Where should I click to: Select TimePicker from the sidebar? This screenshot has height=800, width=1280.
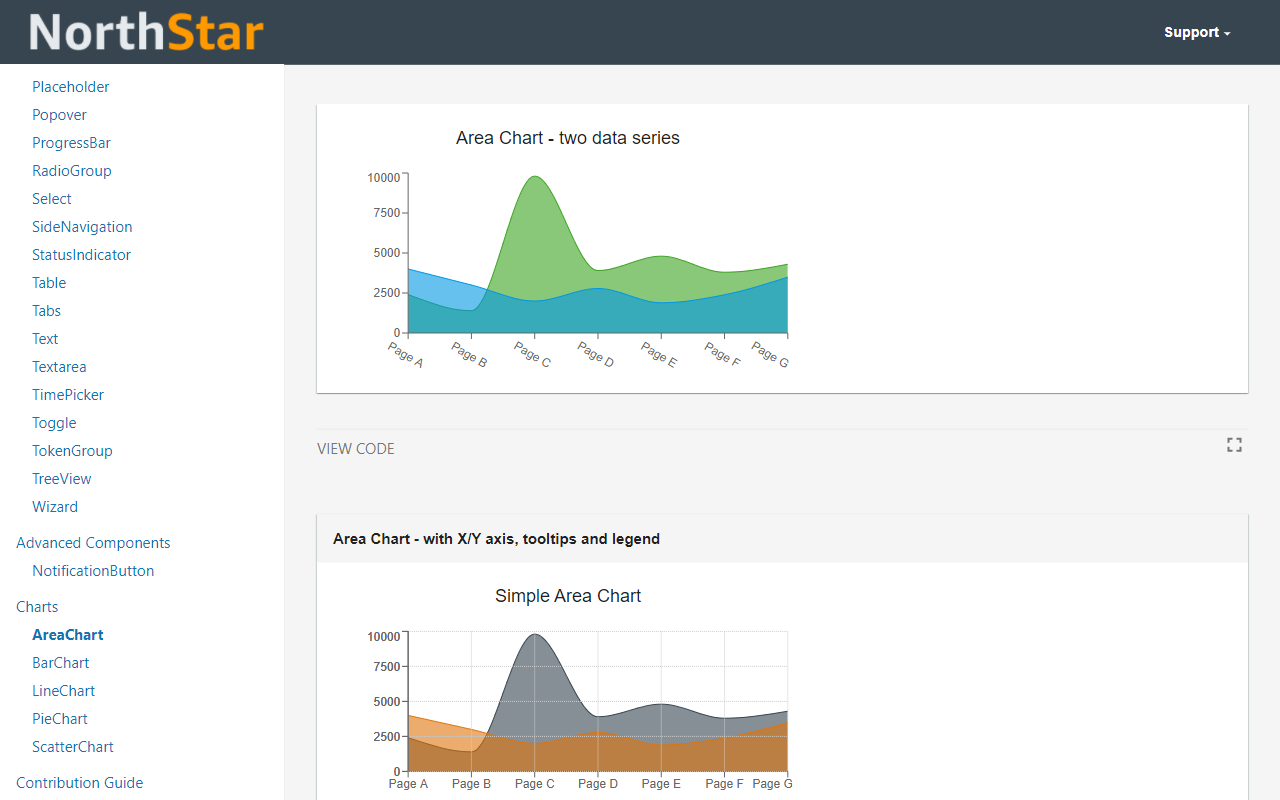tap(68, 394)
